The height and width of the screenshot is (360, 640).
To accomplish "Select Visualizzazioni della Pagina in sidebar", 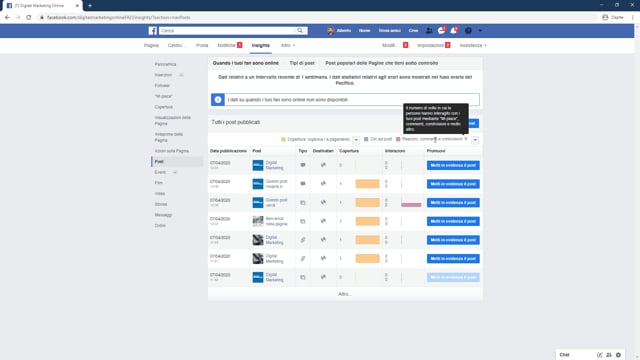I will [x=173, y=120].
